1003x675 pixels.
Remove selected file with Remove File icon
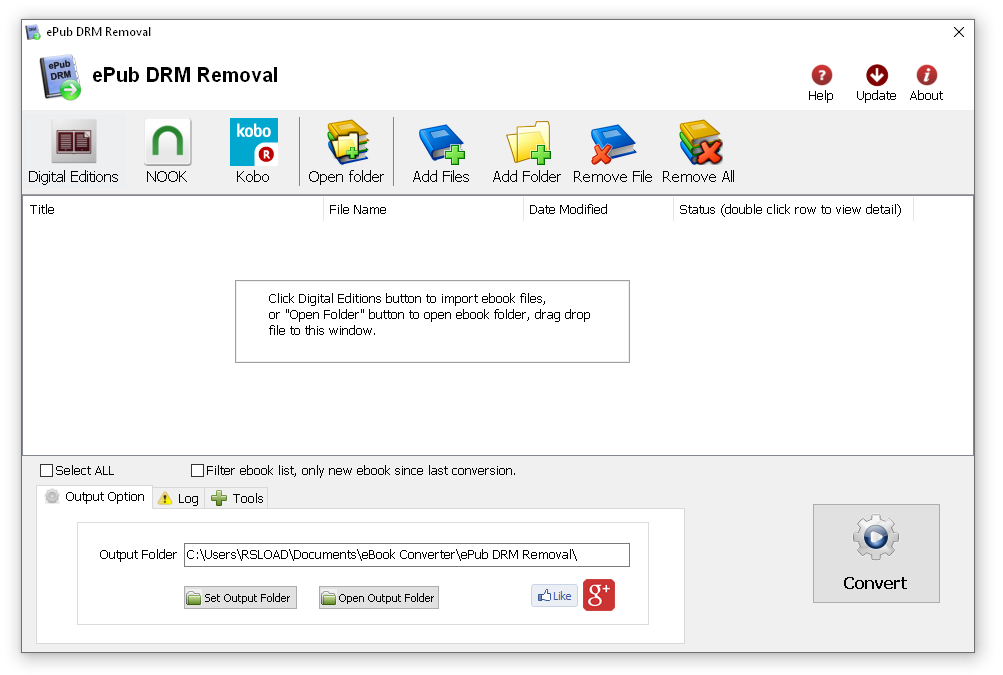click(x=612, y=150)
